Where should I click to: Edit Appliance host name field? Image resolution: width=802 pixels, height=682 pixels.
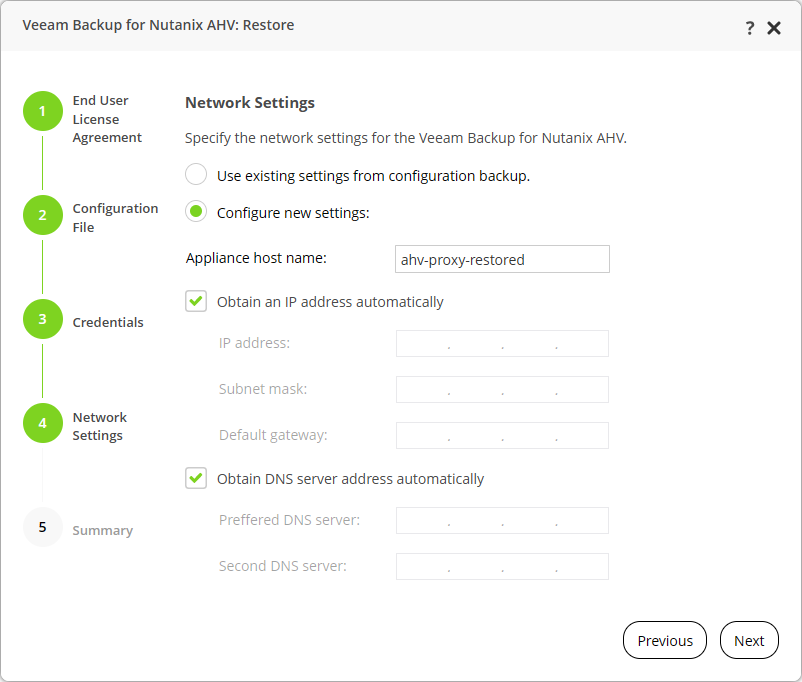(502, 259)
